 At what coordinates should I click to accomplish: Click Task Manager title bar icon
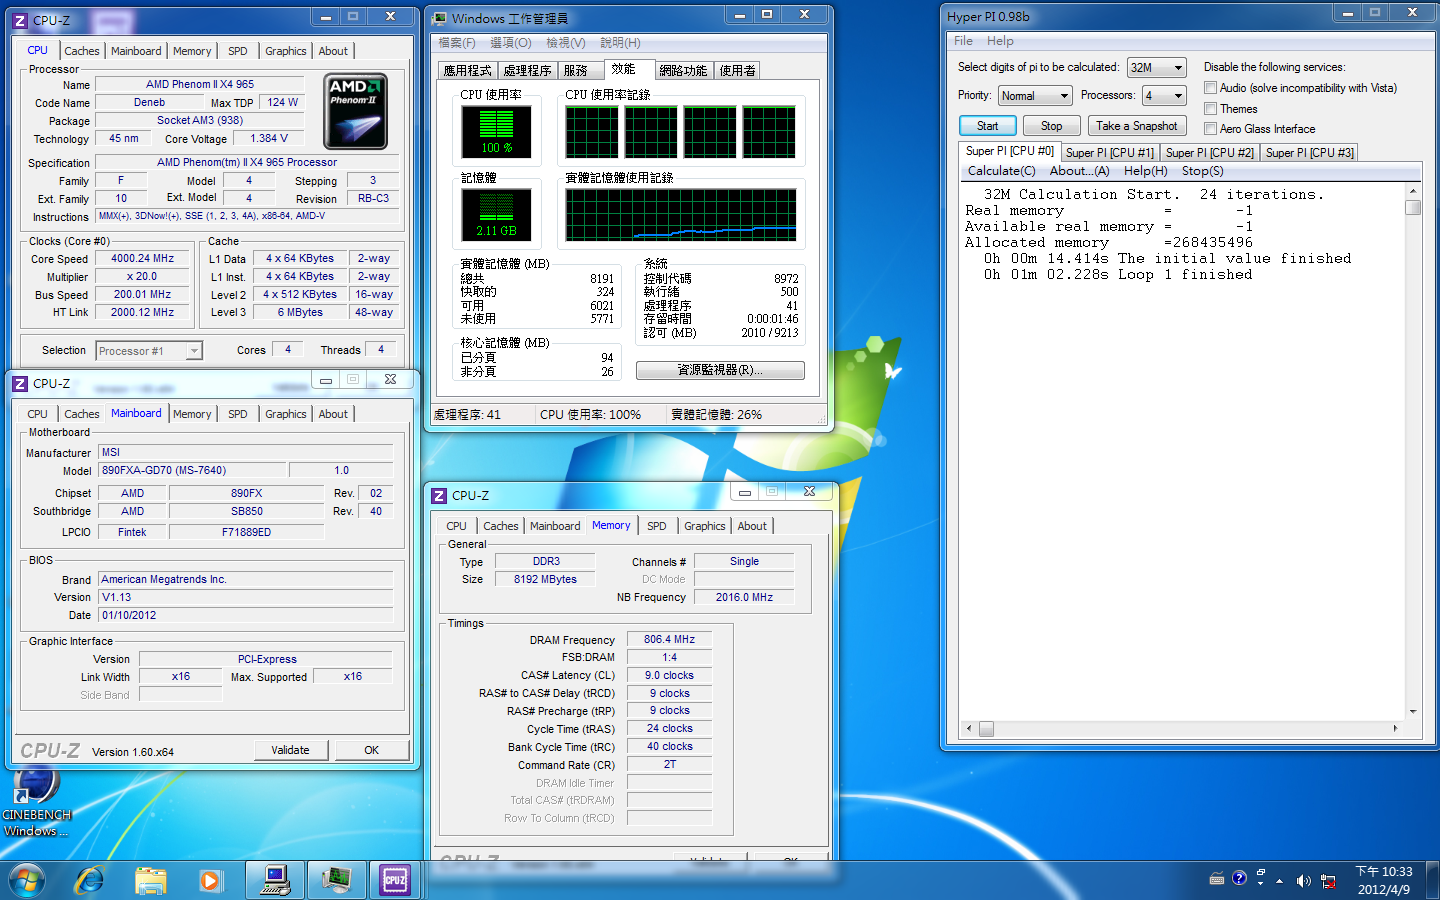[x=439, y=18]
